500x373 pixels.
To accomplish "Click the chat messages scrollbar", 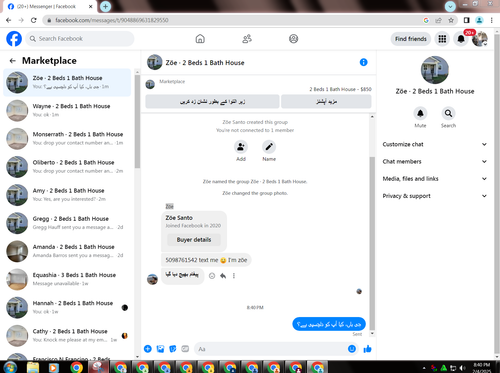I will (x=372, y=243).
